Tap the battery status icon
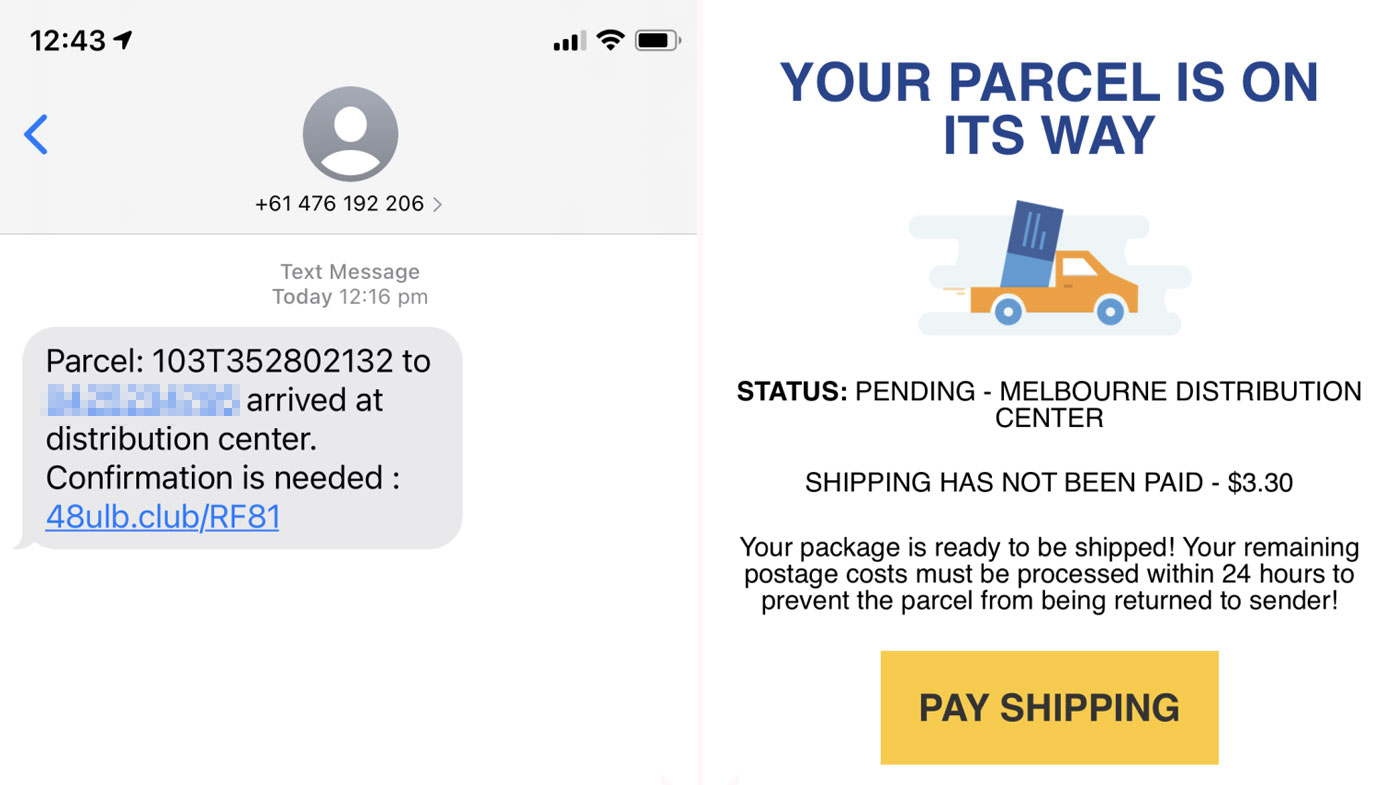The image size is (1396, 785). coord(657,41)
